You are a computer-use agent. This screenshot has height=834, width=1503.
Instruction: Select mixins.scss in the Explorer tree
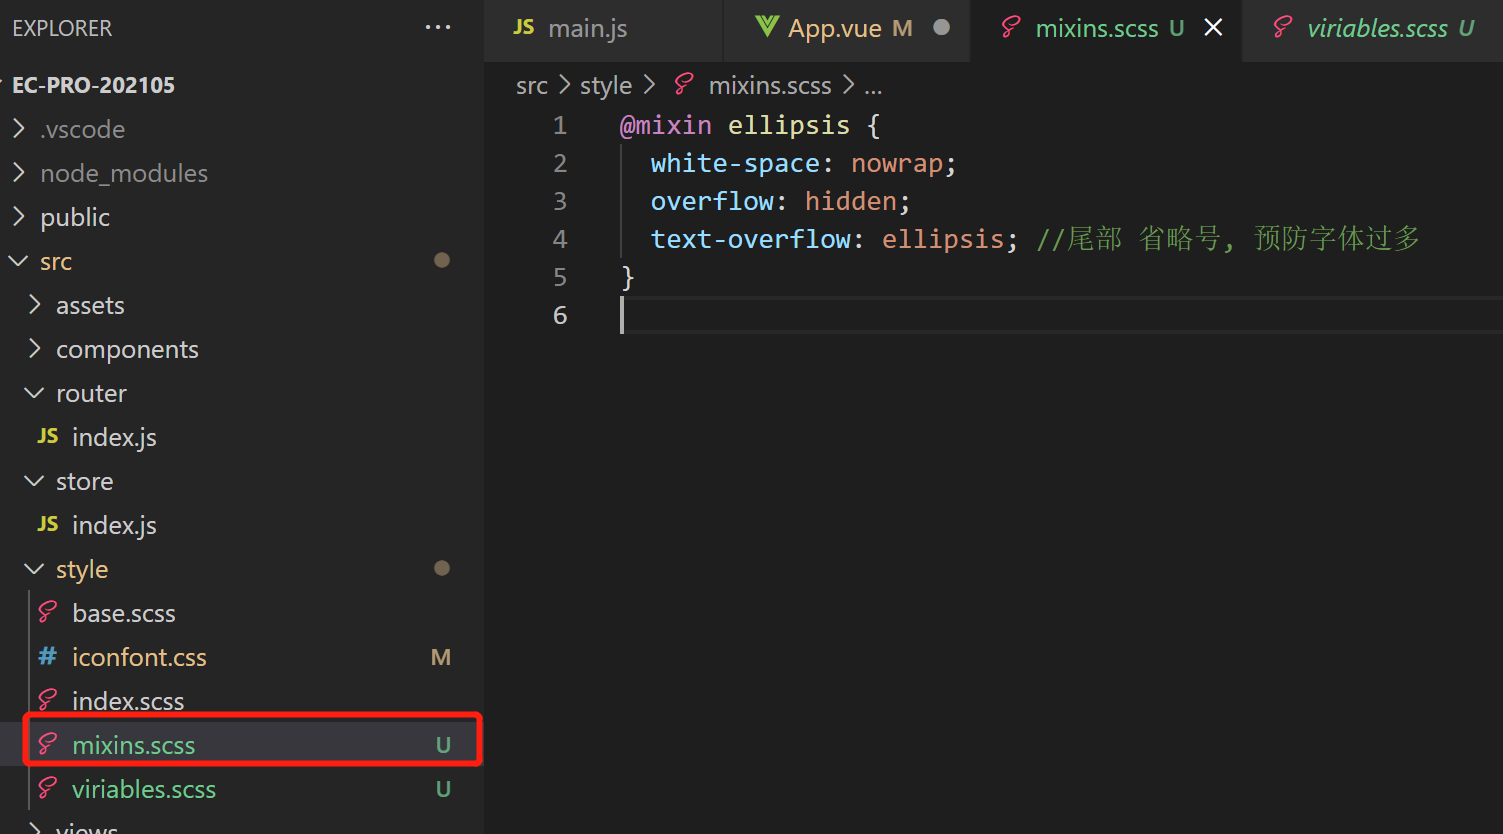point(242,744)
